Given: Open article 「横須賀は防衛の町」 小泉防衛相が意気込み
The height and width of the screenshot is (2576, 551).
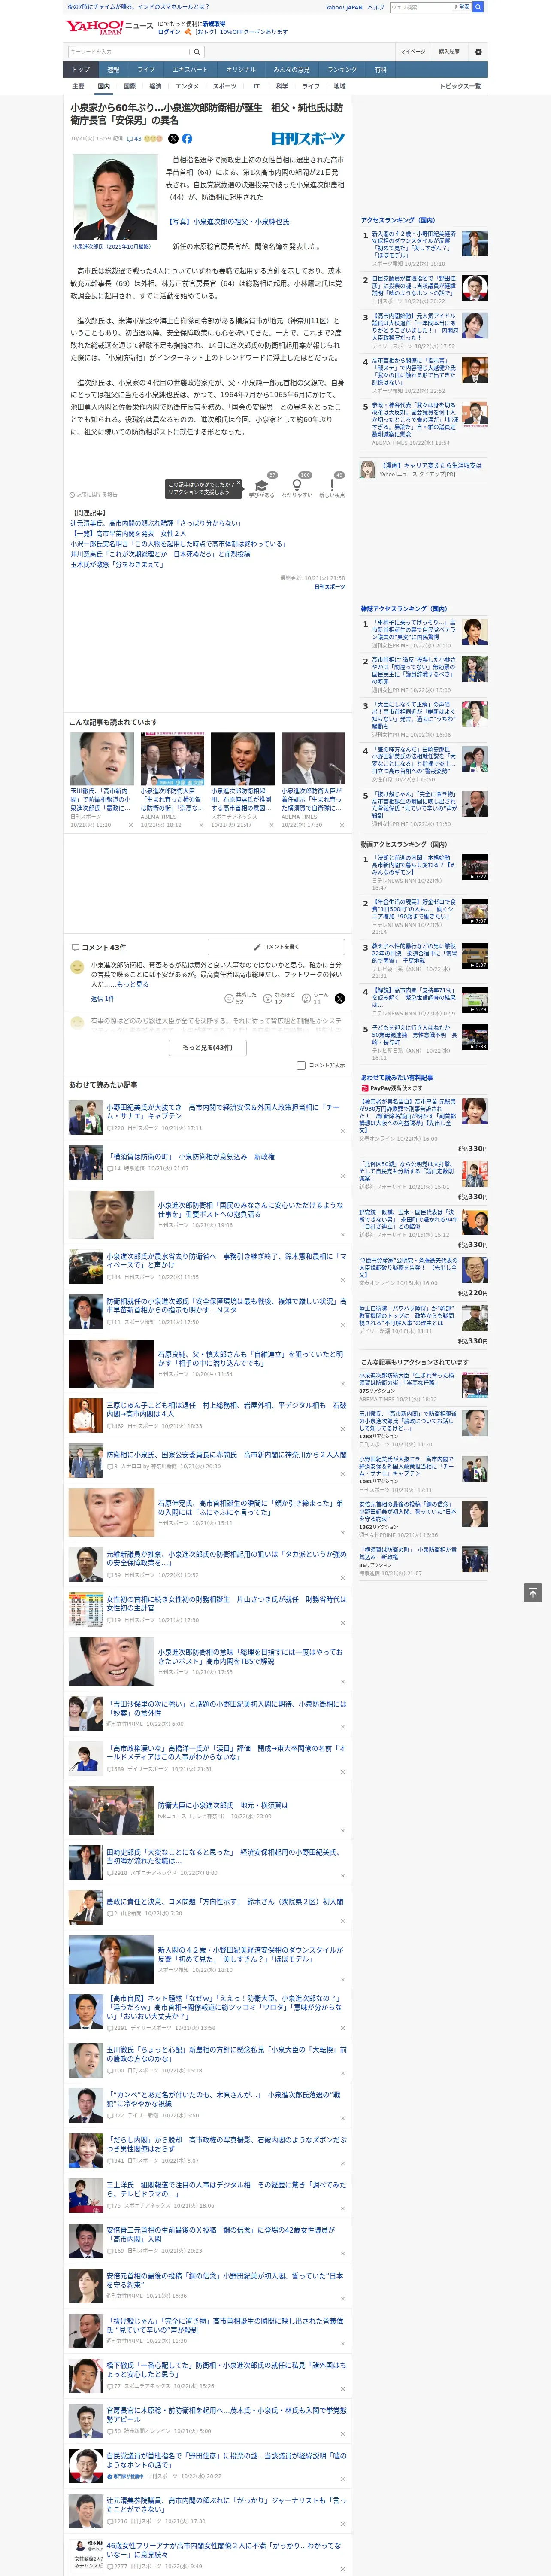Looking at the screenshot, I should click(190, 1156).
